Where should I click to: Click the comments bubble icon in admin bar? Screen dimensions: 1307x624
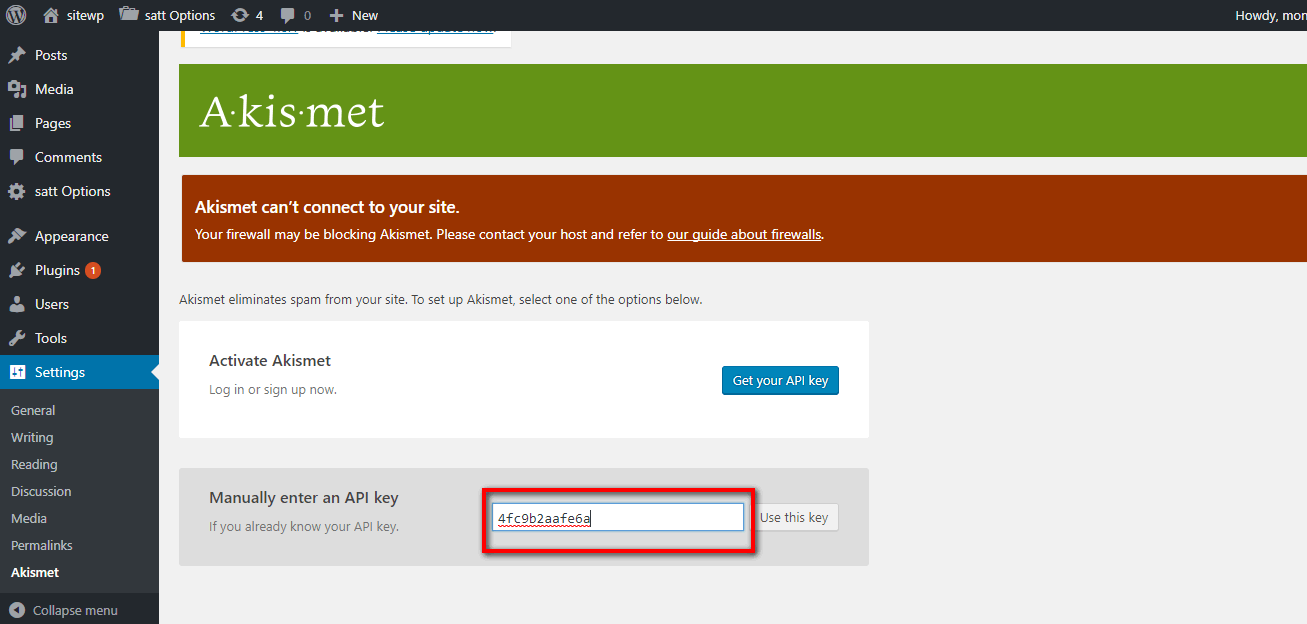coord(288,15)
